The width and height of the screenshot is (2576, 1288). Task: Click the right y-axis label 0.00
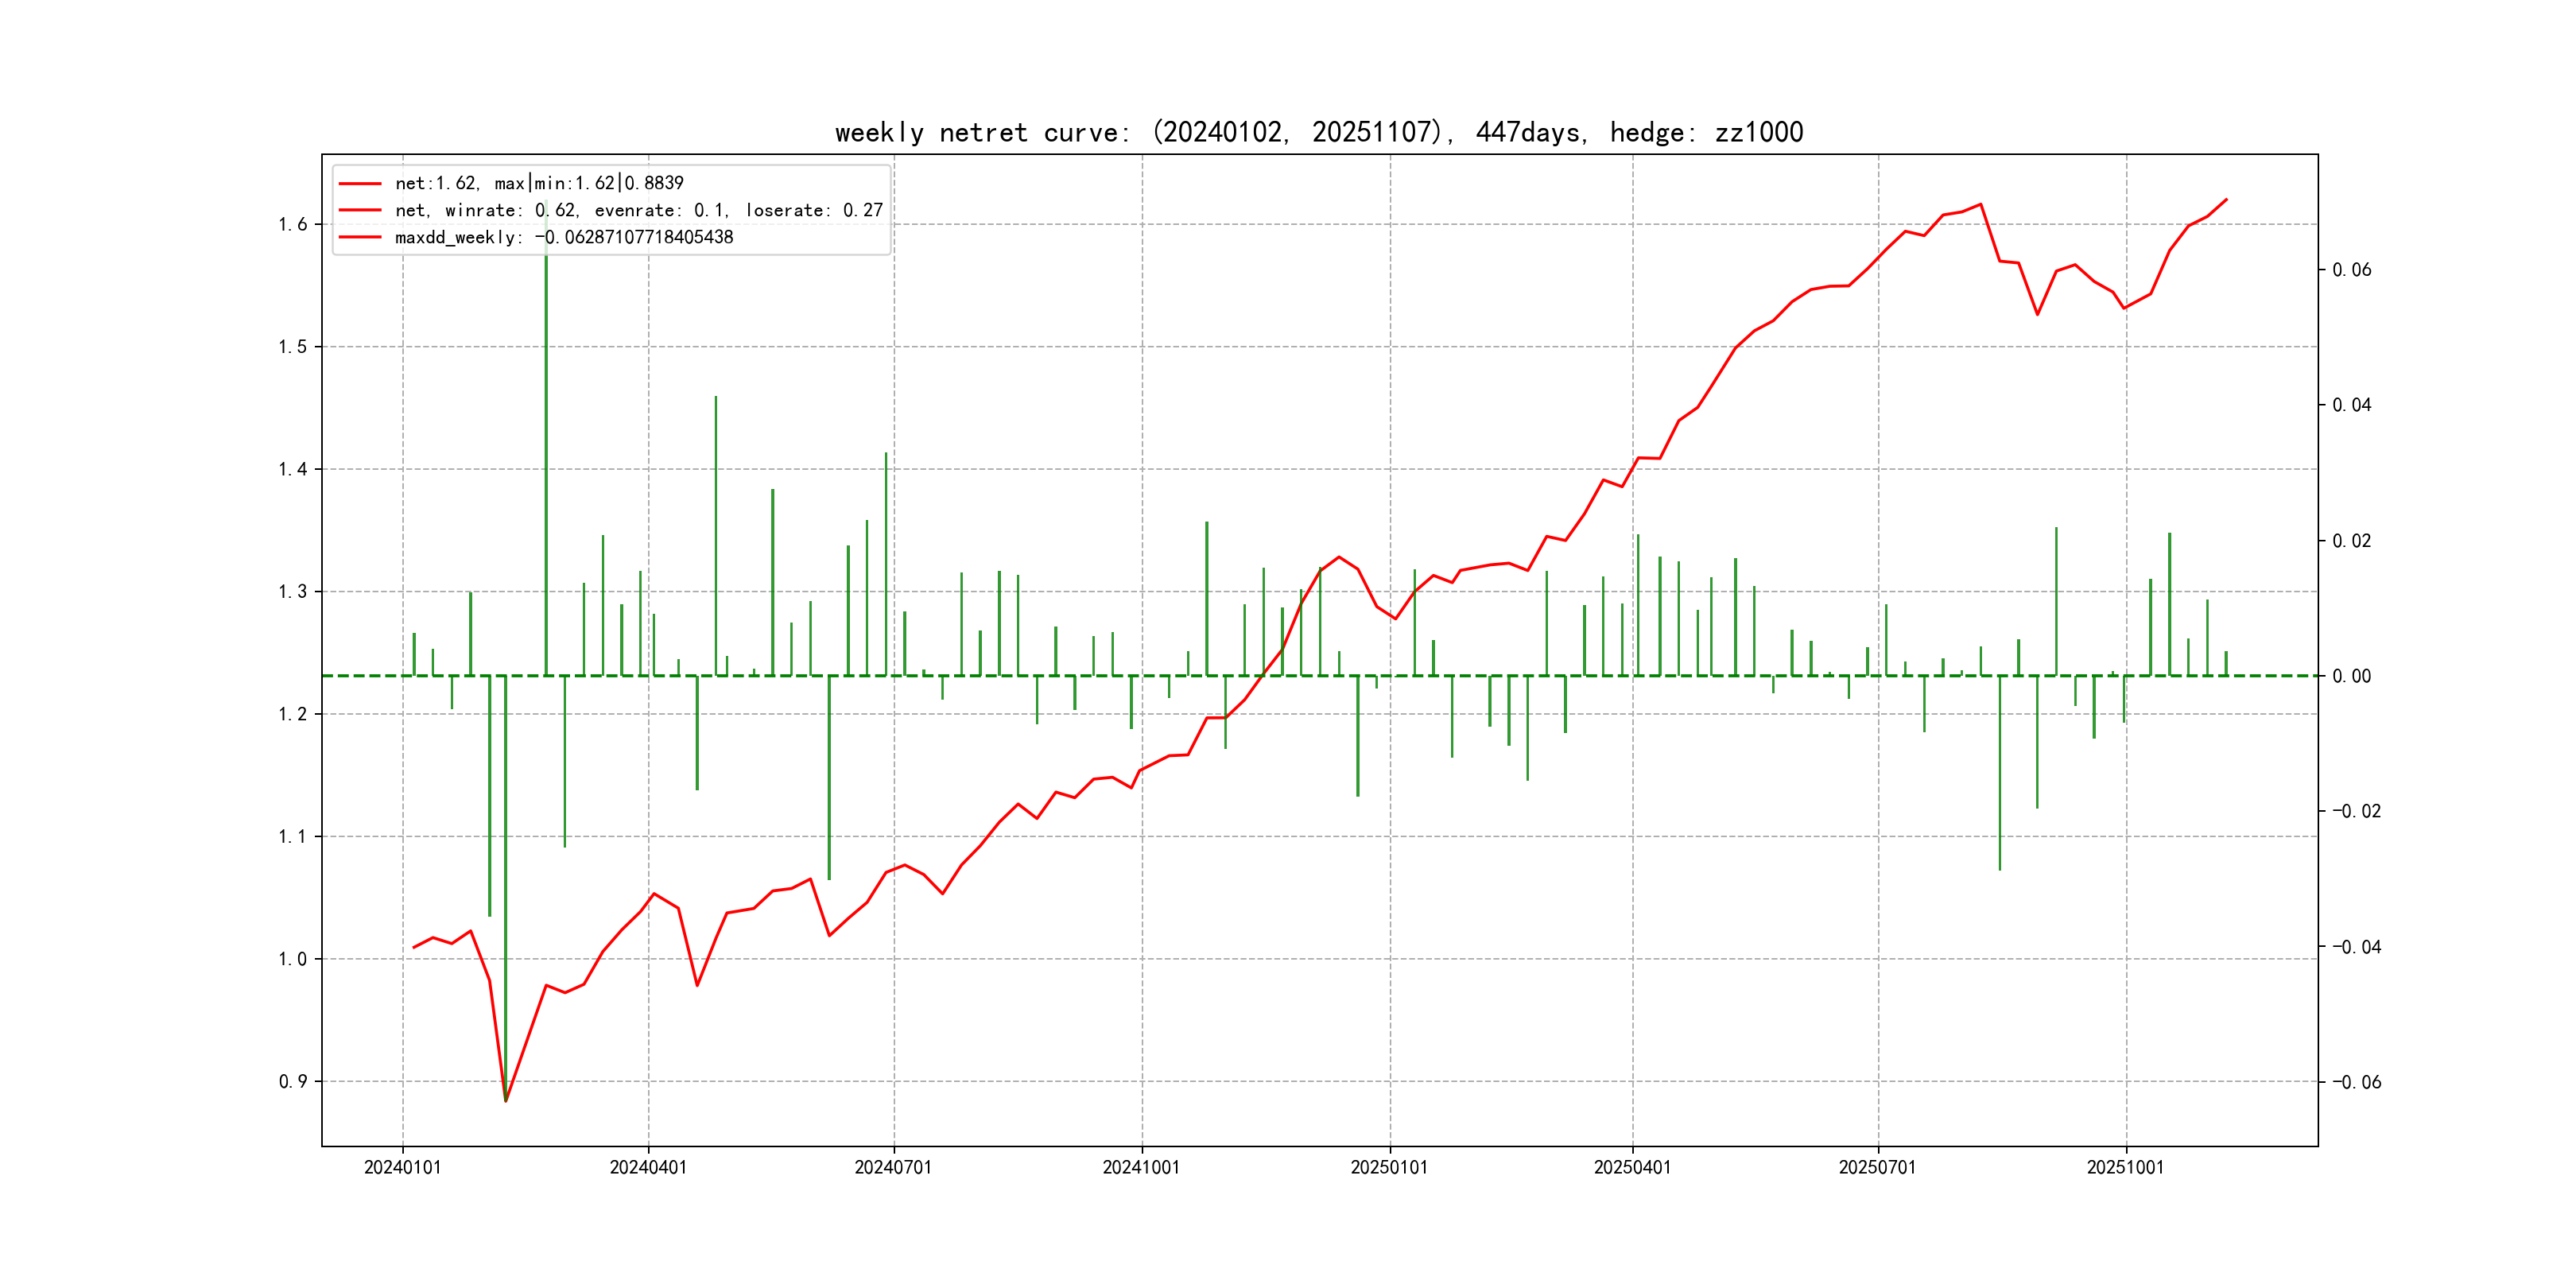point(2351,676)
